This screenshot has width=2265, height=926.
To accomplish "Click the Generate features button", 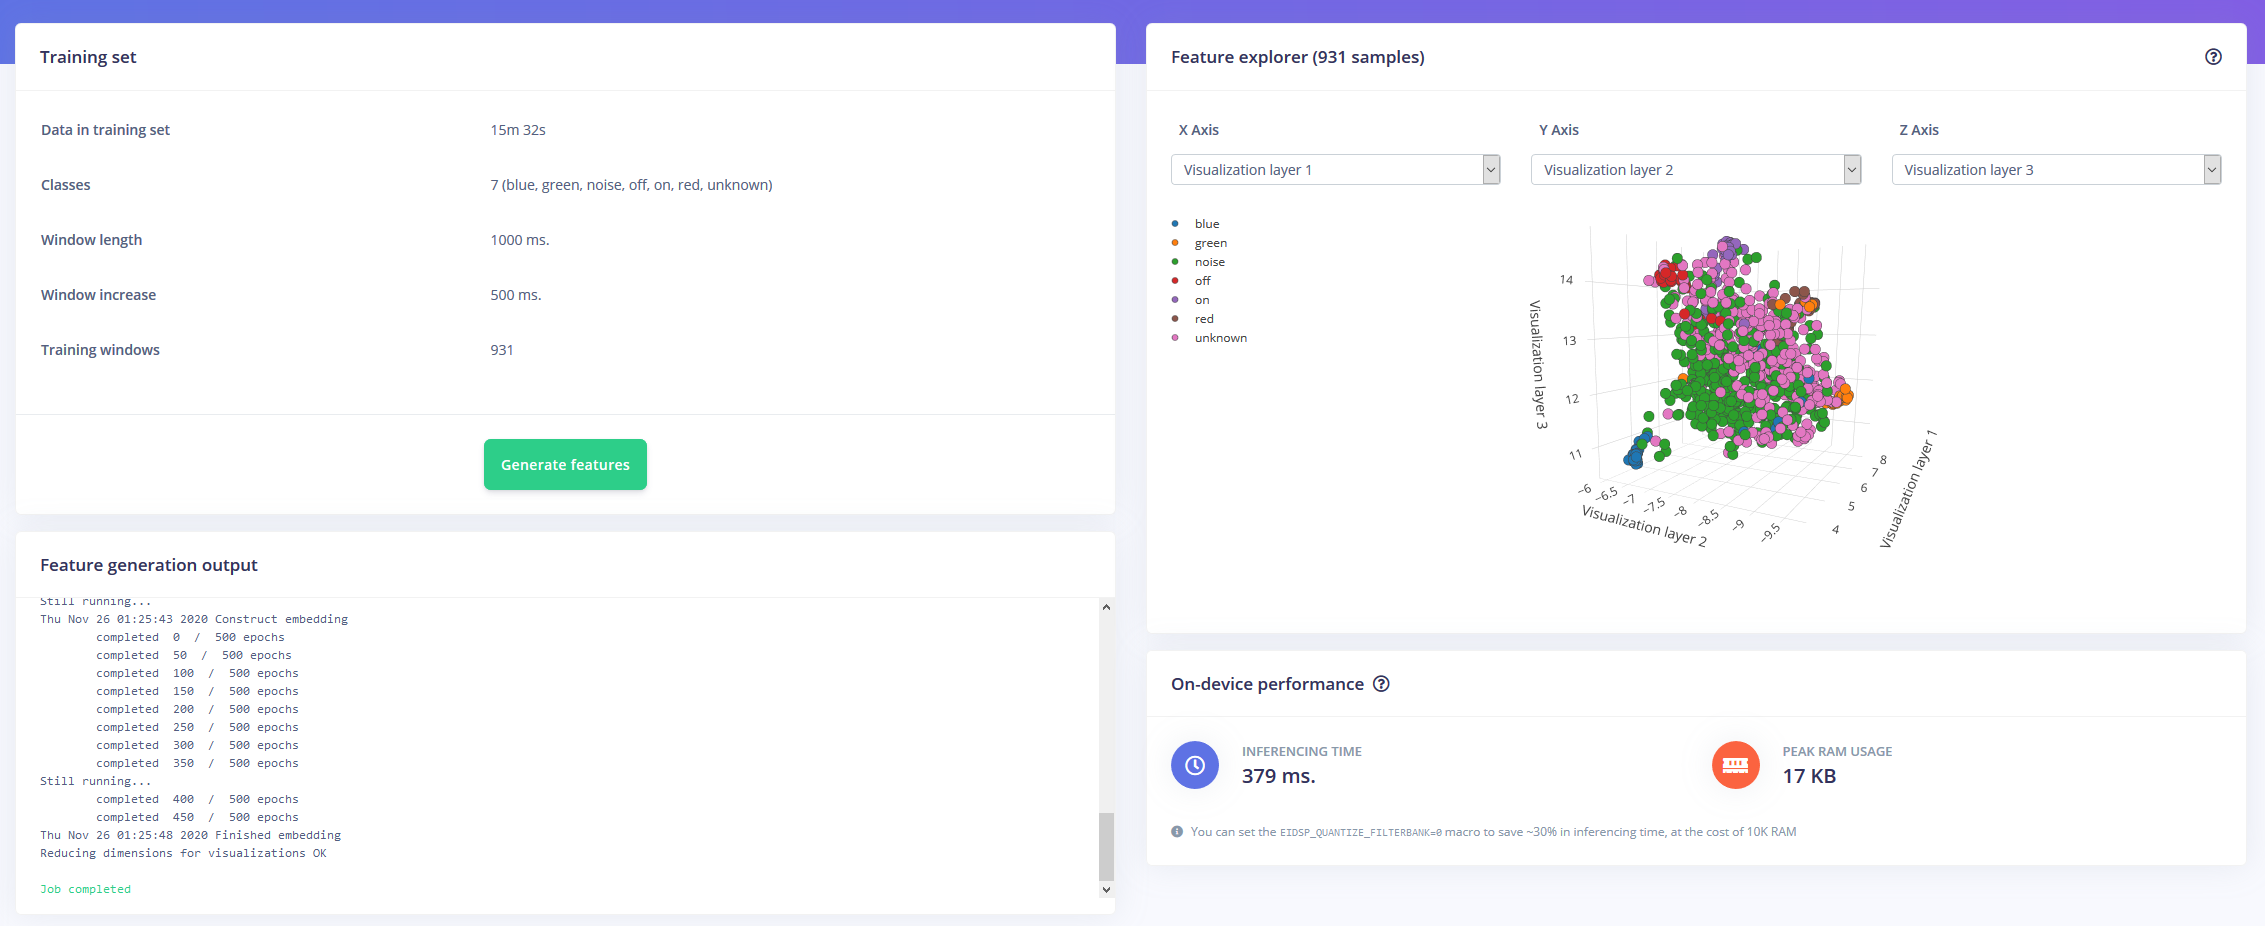I will [565, 464].
